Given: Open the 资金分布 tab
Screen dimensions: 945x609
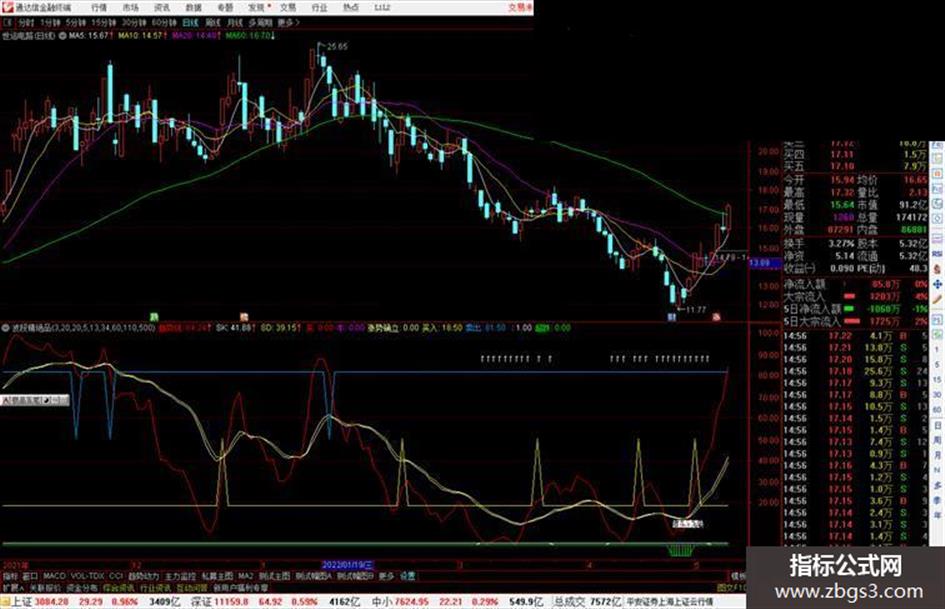Looking at the screenshot, I should point(82,587).
